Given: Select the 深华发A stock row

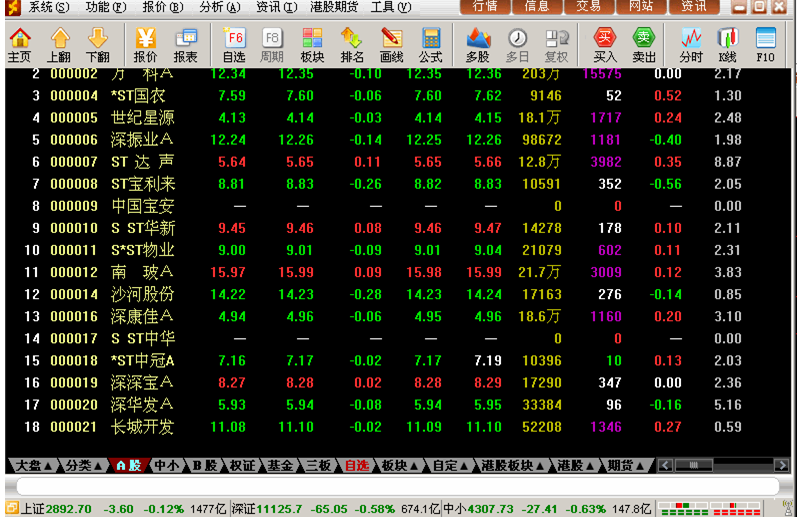Looking at the screenshot, I should pos(142,405).
